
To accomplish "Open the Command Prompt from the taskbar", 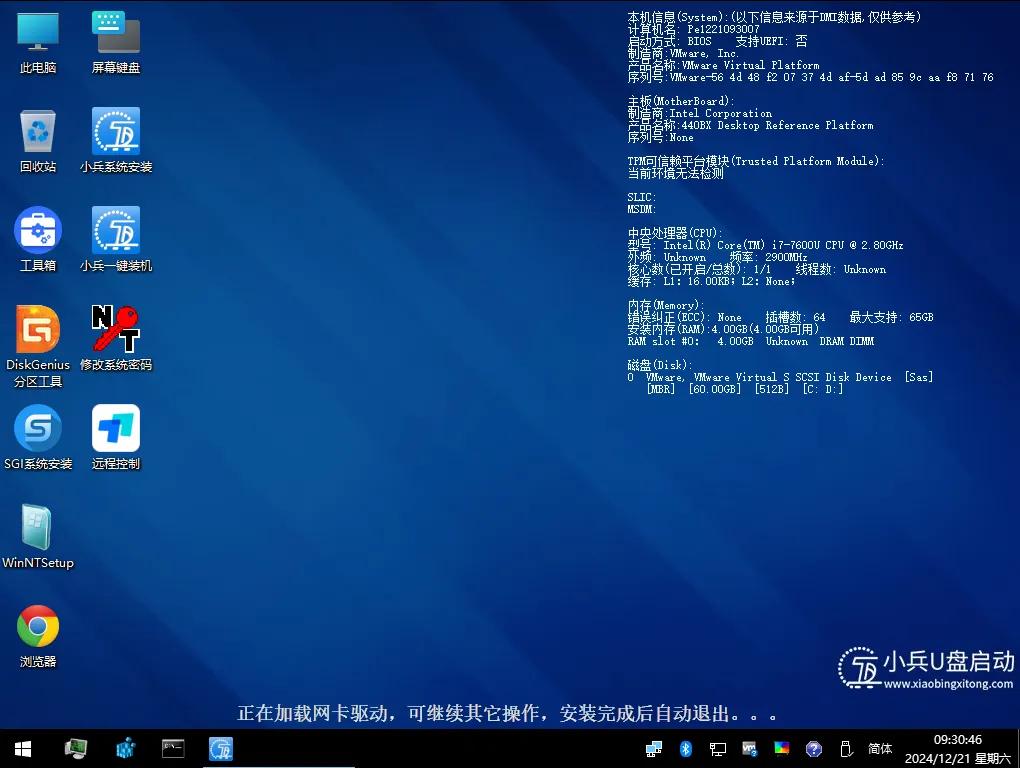I will tap(172, 748).
